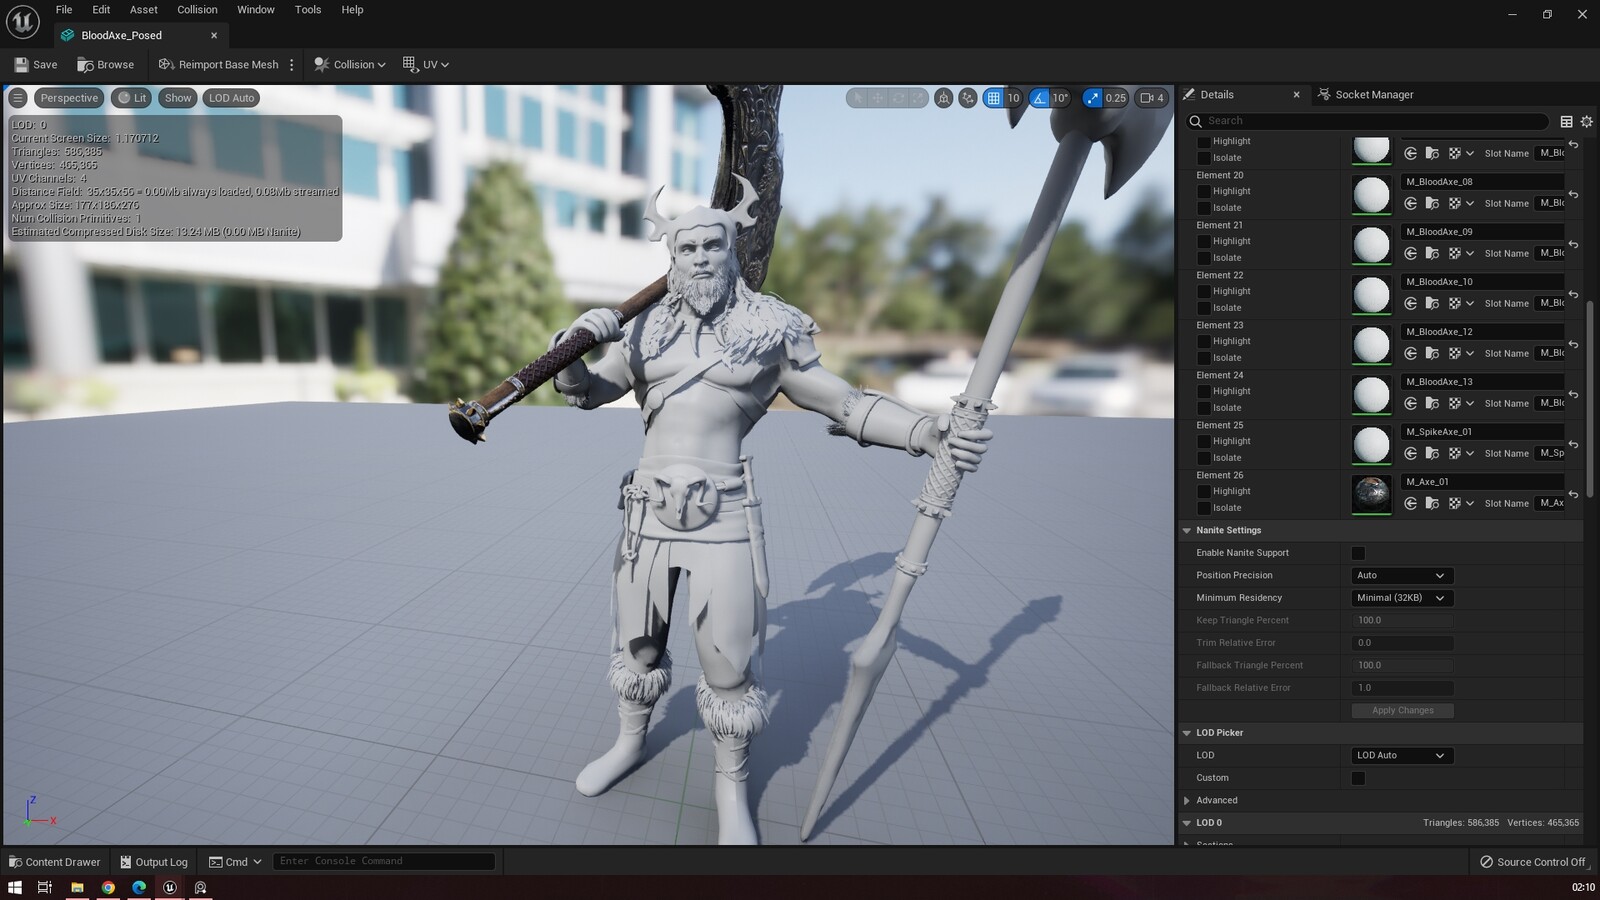The height and width of the screenshot is (900, 1600).
Task: Browse to M_SpikeAxe_01 in Content Browser
Action: point(1432,454)
